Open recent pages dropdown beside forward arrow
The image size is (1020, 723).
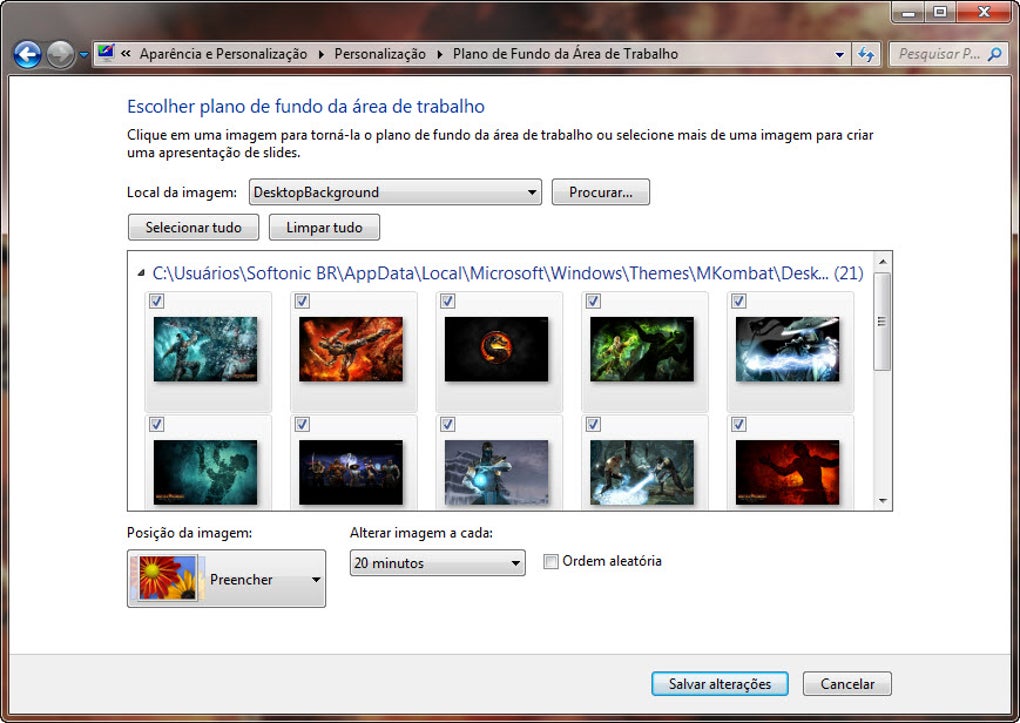(x=83, y=55)
